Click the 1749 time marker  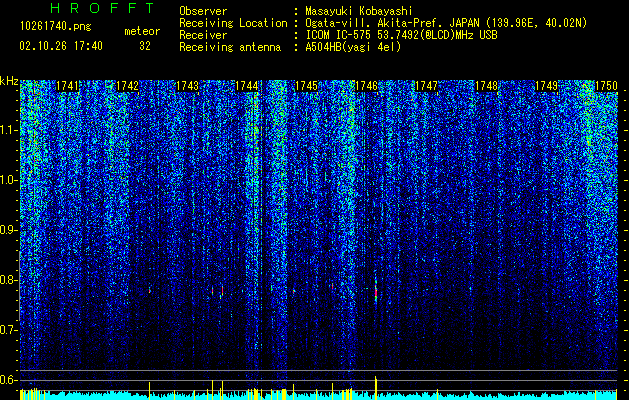click(546, 86)
